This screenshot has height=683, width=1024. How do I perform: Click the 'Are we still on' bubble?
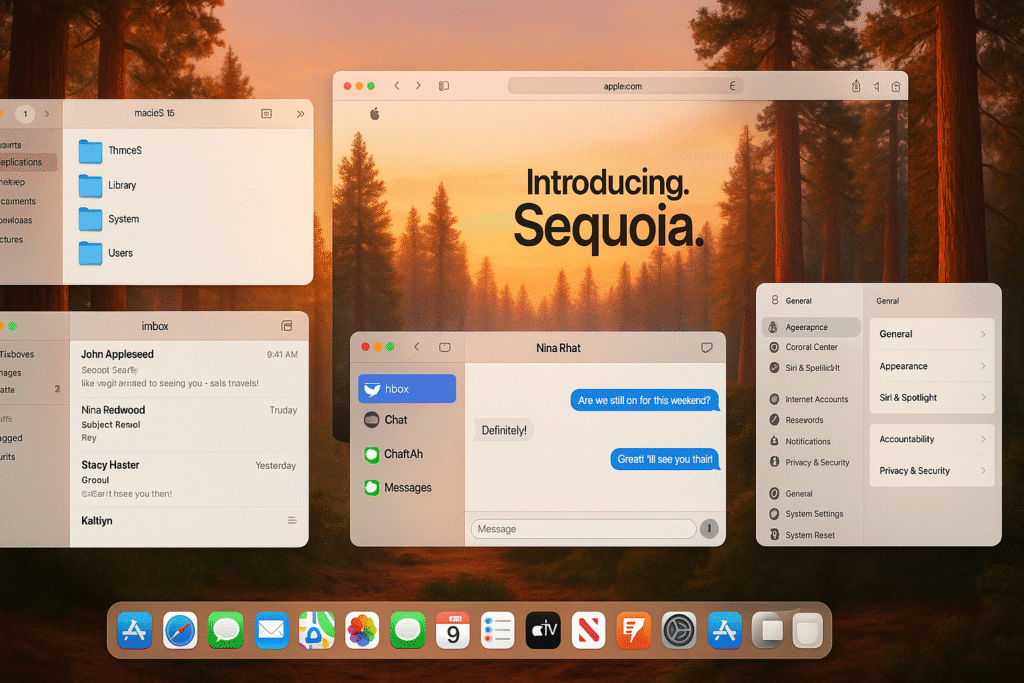pos(645,400)
